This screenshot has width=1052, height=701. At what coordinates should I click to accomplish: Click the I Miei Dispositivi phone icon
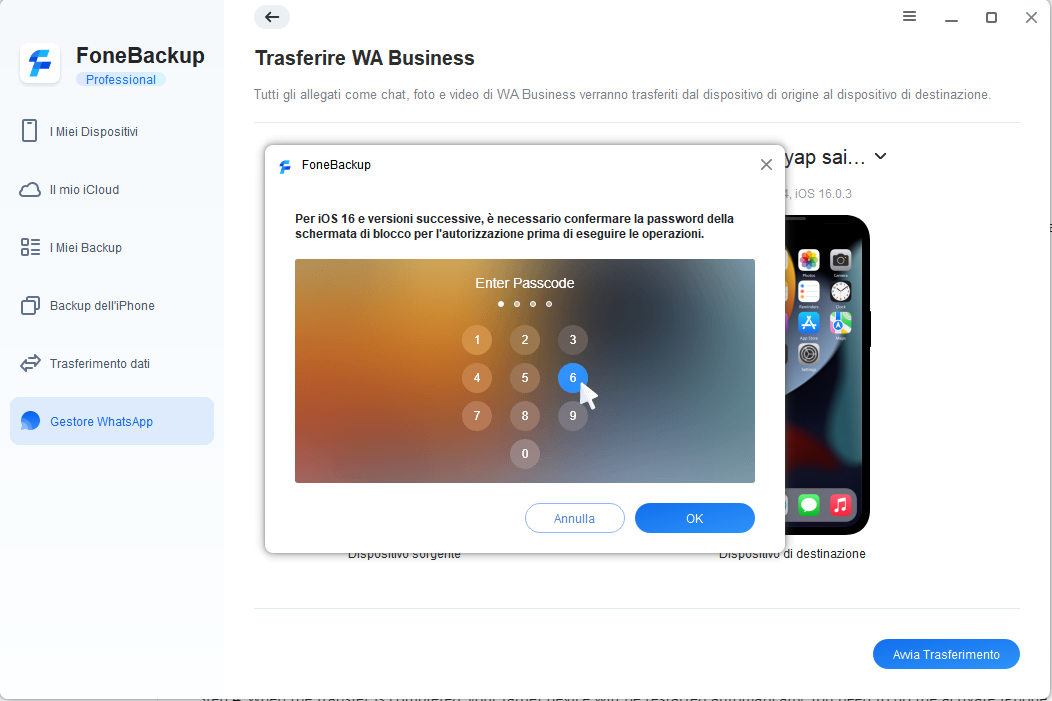(30, 131)
